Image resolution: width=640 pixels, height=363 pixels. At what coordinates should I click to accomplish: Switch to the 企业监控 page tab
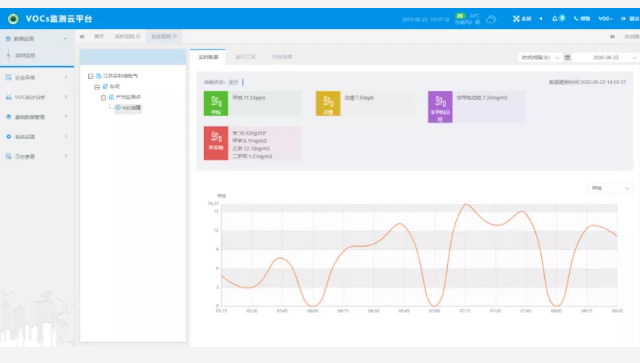click(x=164, y=36)
